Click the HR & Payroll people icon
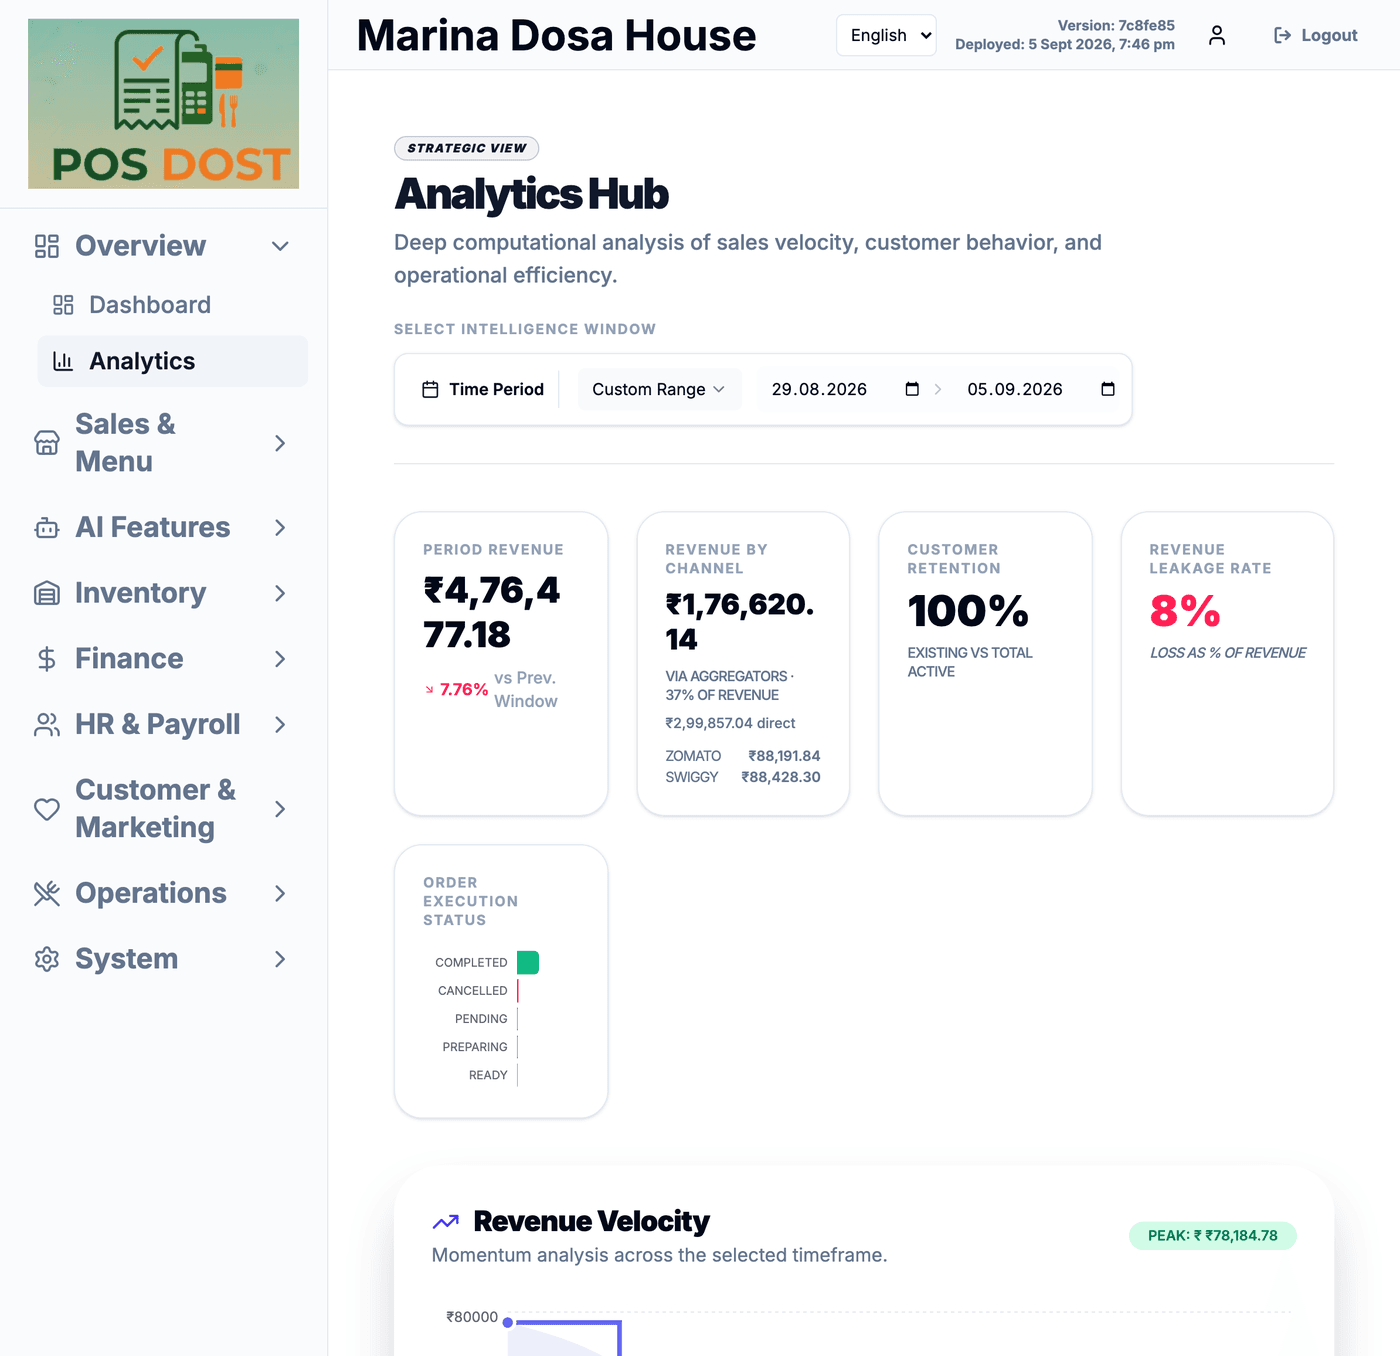The width and height of the screenshot is (1400, 1356). pos(47,724)
